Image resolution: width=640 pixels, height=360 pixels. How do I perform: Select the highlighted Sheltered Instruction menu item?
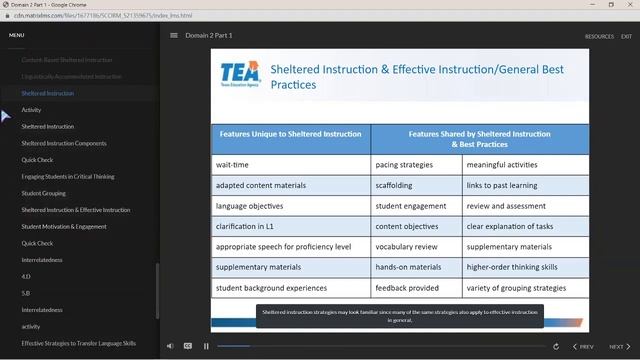tap(48, 93)
